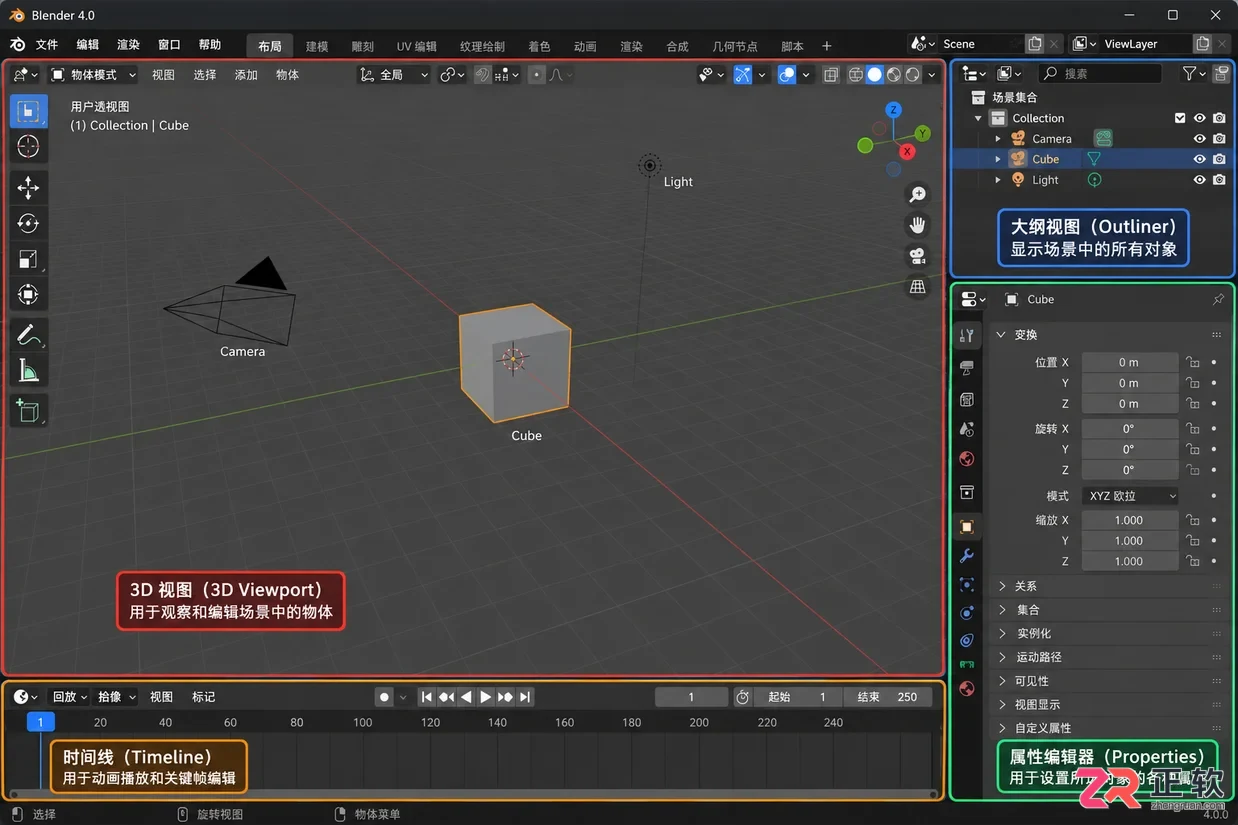Viewport: 1238px width, 825px height.
Task: Switch to the 建模 workspace tab
Action: pos(317,46)
